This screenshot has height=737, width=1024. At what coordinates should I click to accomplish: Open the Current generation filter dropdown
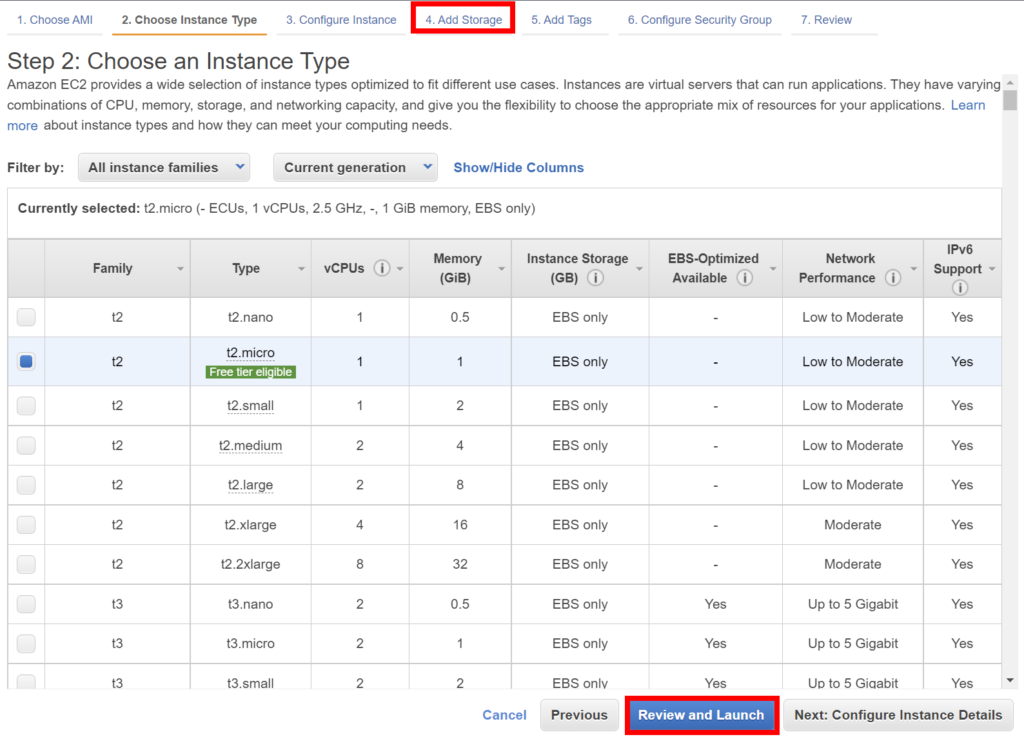(355, 168)
